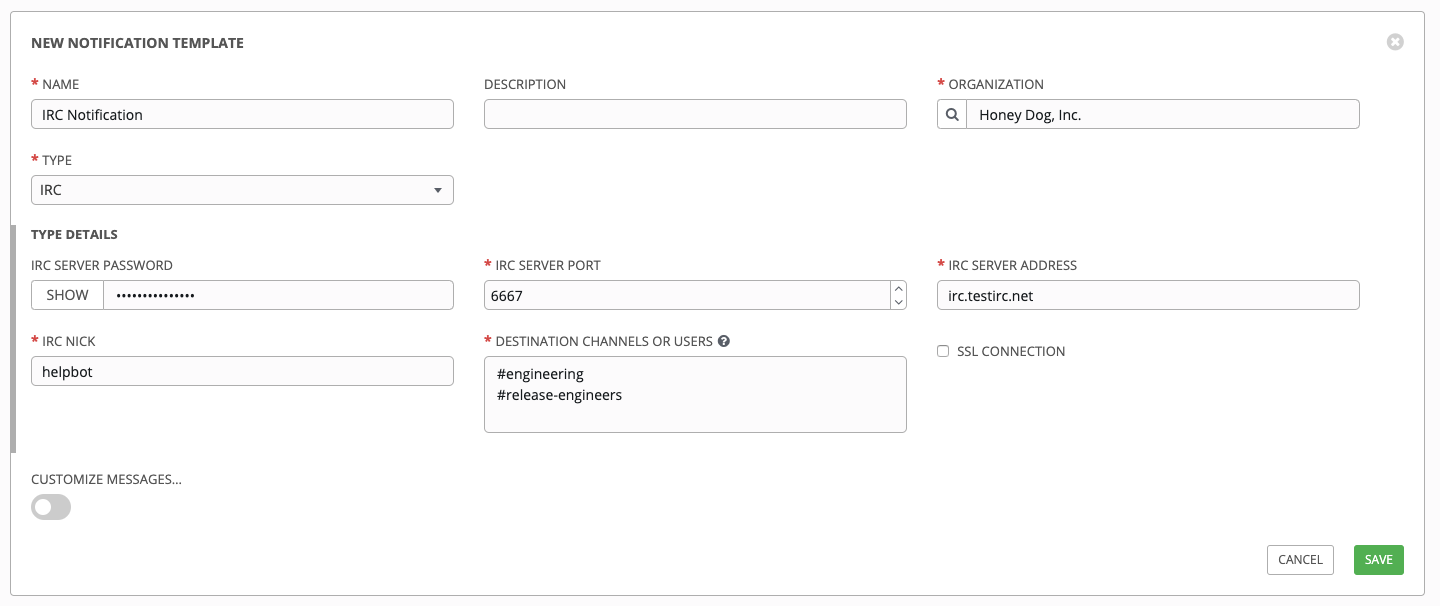Image resolution: width=1440 pixels, height=606 pixels.
Task: Click the empty Description field
Action: click(x=695, y=114)
